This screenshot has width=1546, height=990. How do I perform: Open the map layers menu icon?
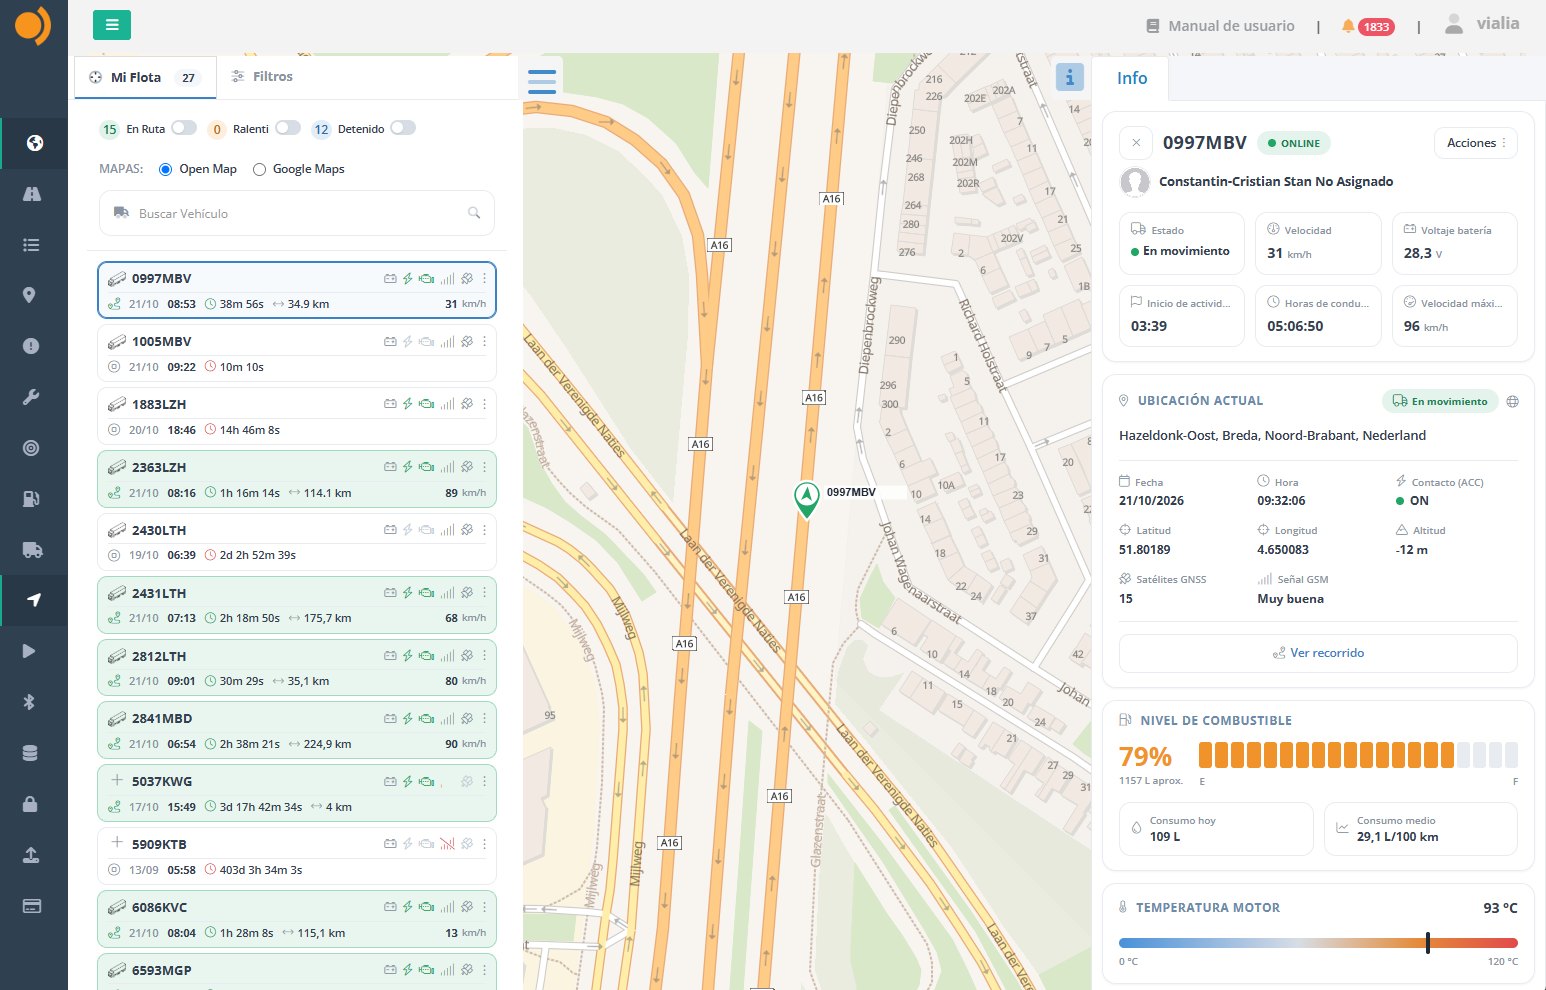[542, 81]
